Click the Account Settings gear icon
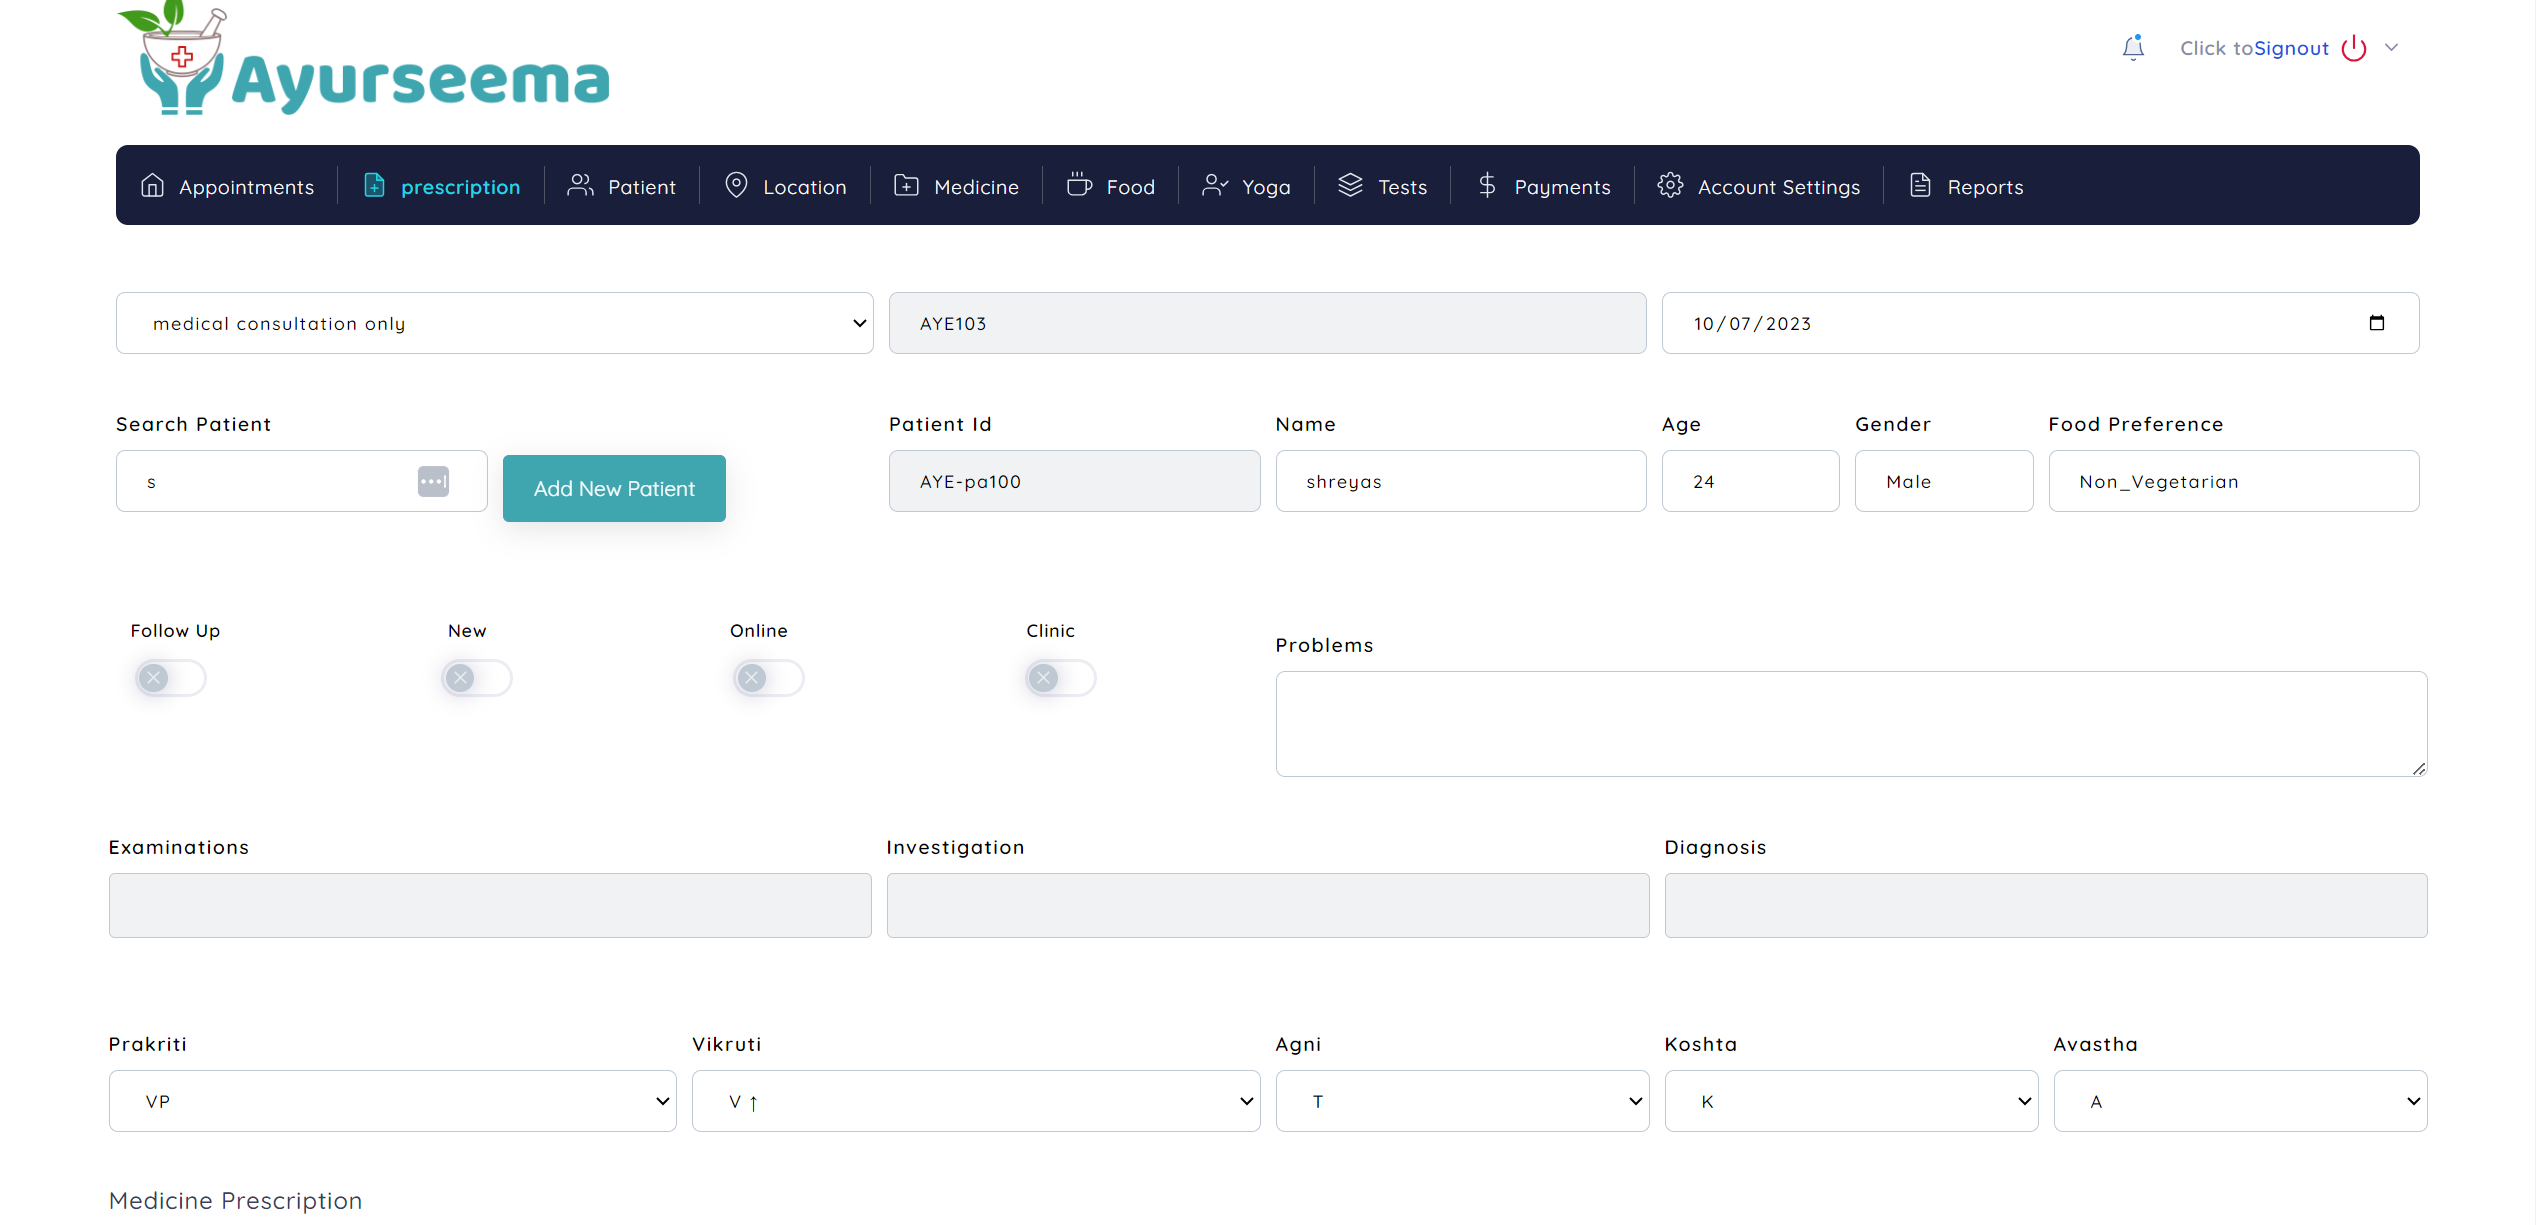 (1670, 186)
